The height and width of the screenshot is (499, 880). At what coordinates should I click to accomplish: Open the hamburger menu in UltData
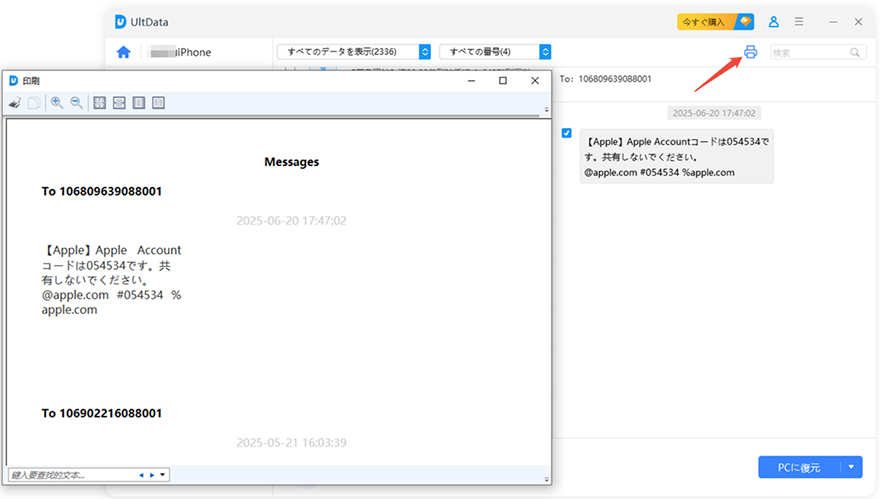click(x=799, y=22)
